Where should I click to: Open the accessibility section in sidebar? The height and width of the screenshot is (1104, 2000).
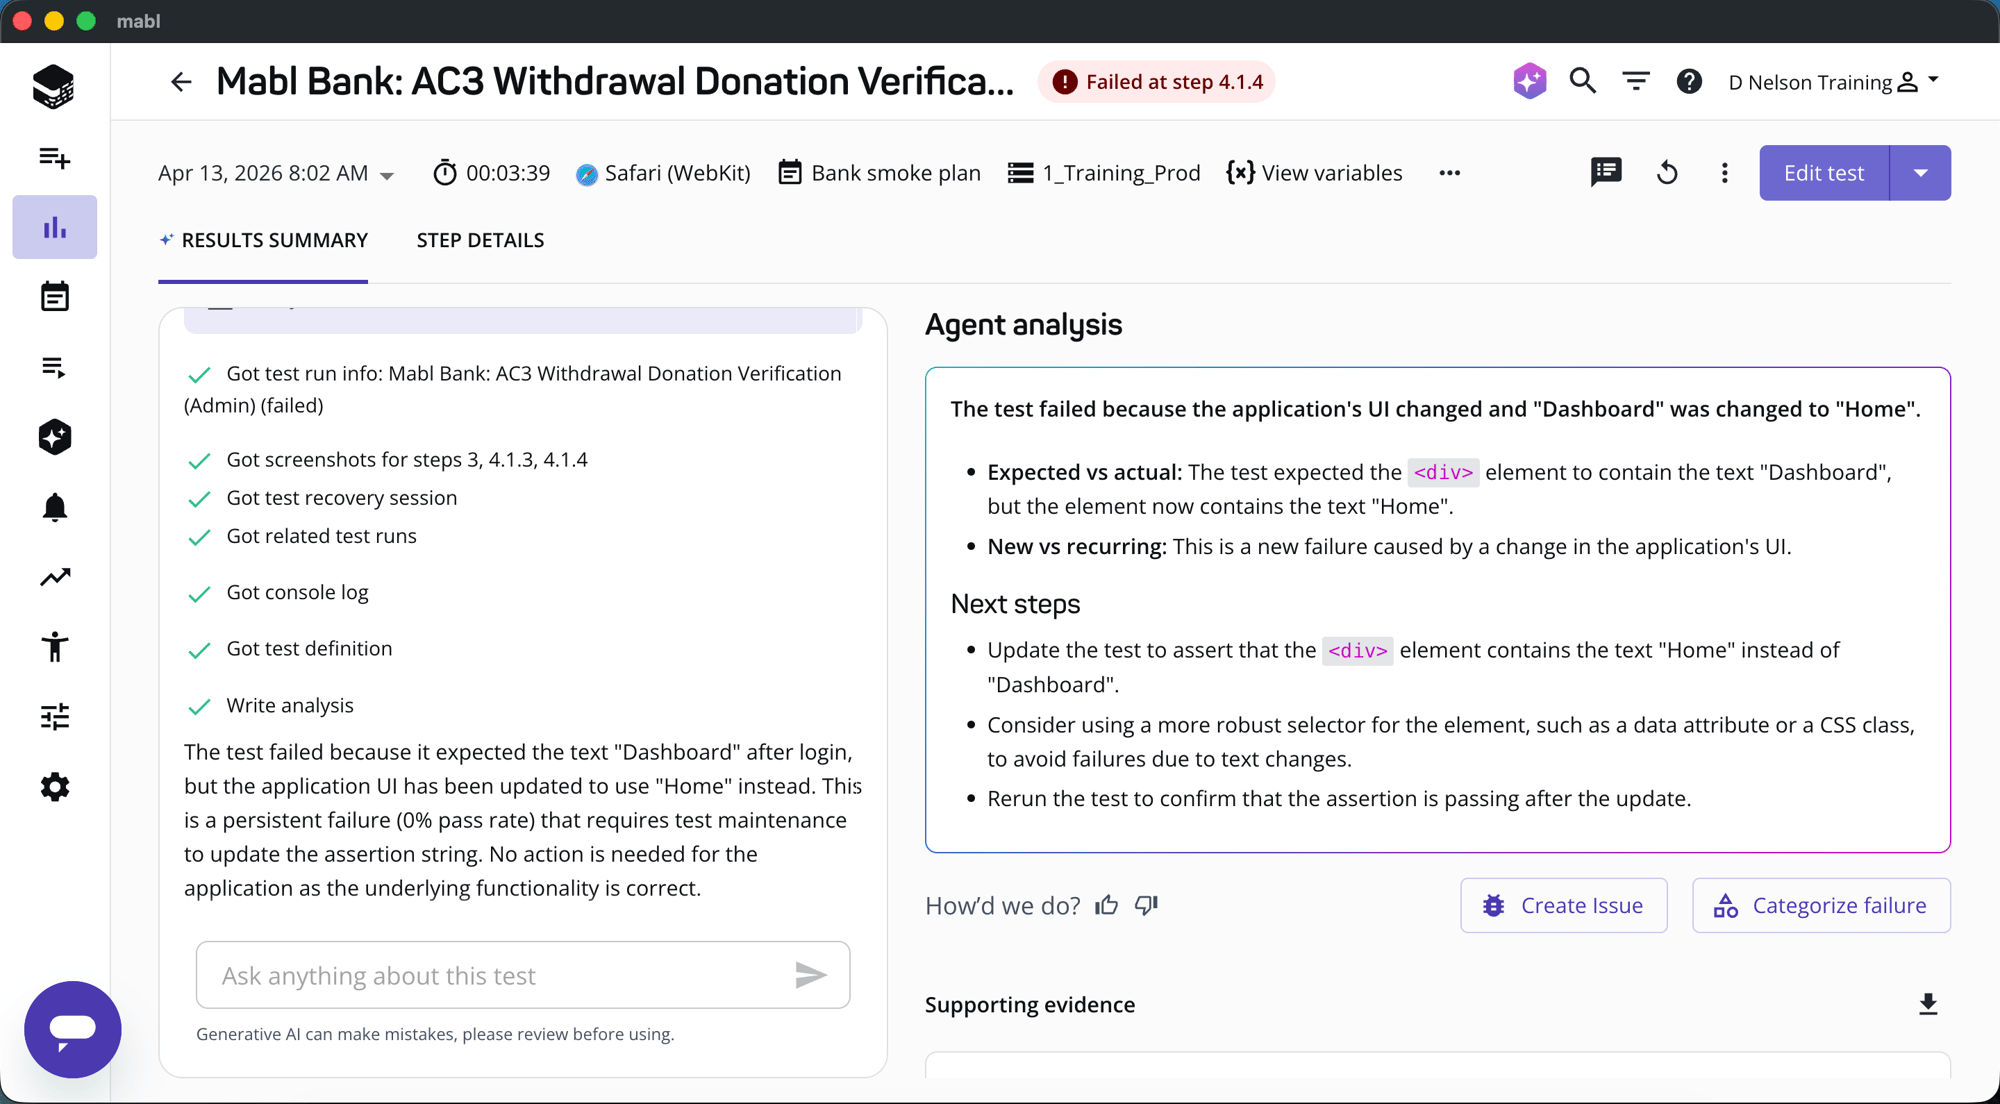click(x=55, y=647)
